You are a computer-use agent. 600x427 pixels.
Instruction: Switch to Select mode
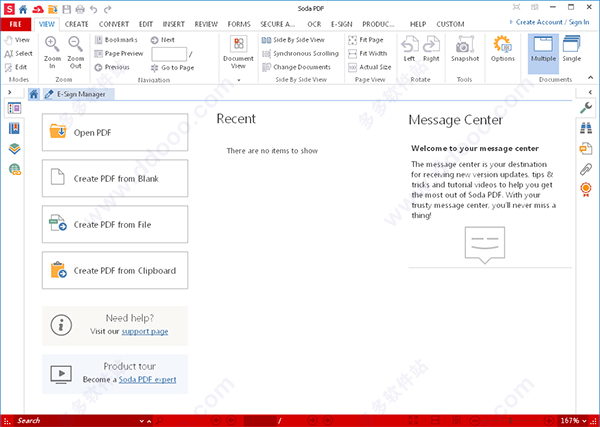click(x=18, y=54)
